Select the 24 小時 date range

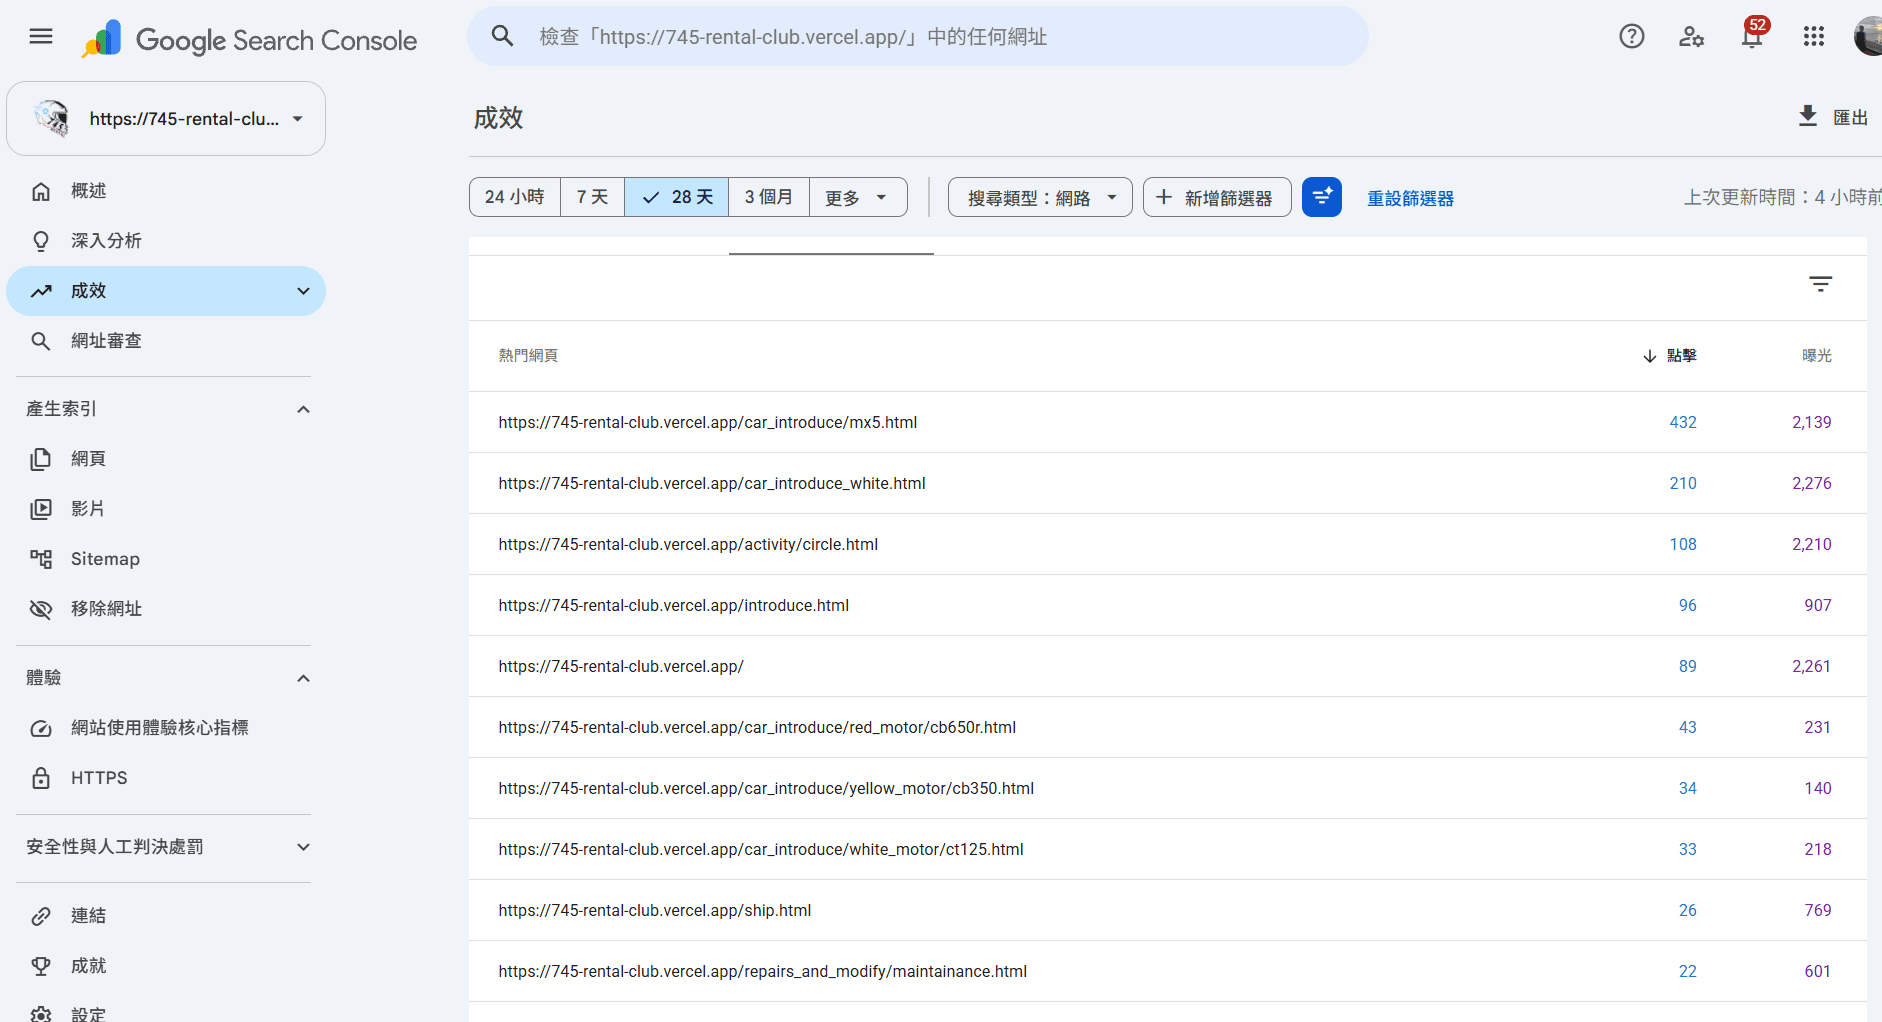(x=515, y=197)
